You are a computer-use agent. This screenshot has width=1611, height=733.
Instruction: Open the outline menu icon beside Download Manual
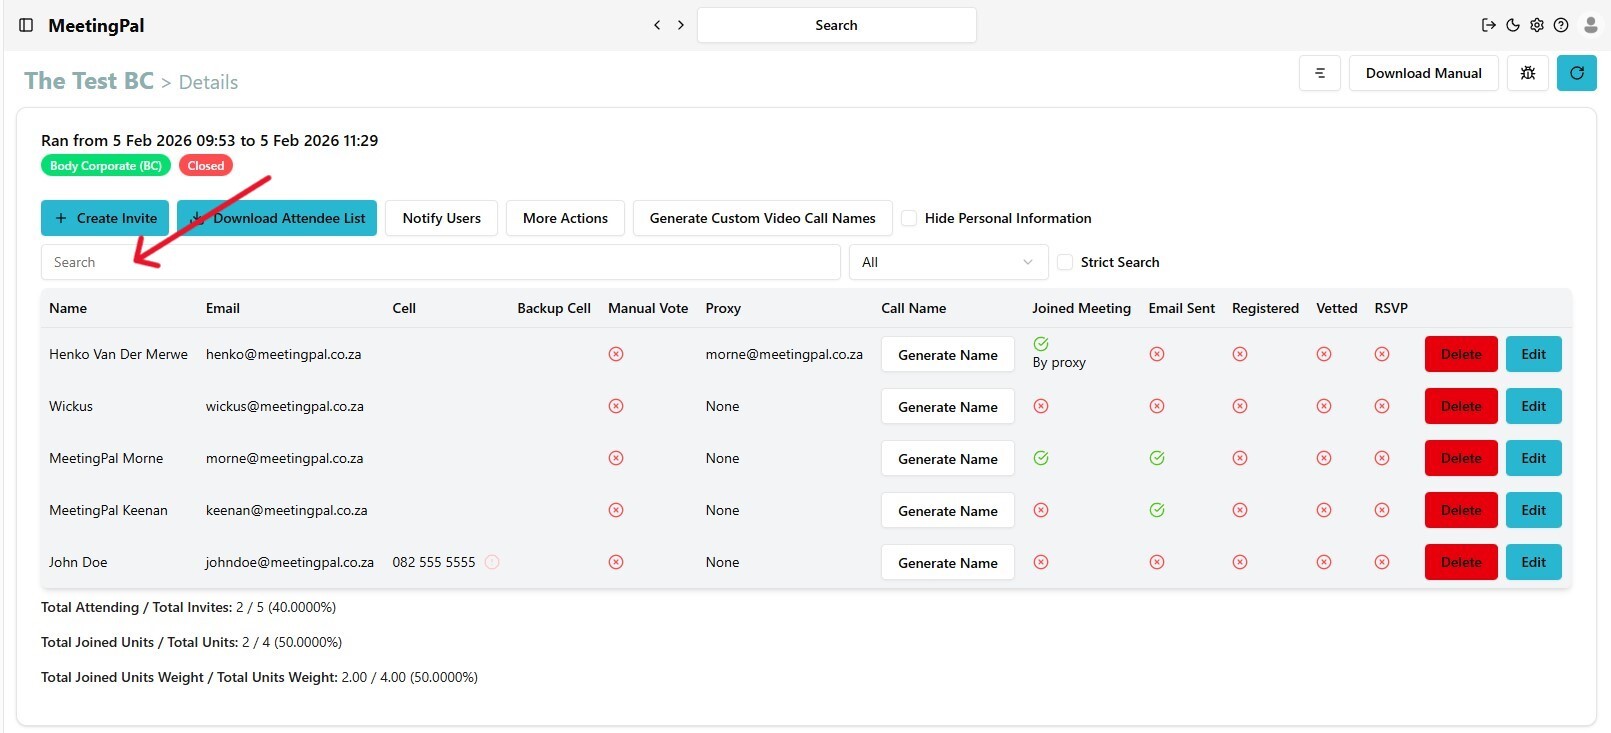(1319, 73)
